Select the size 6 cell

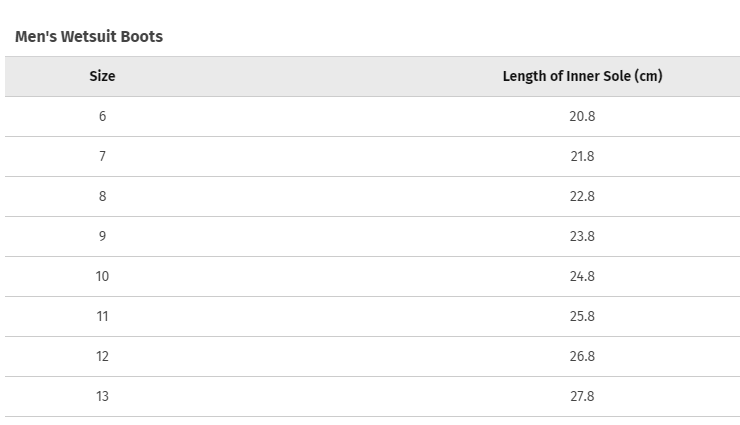click(102, 116)
